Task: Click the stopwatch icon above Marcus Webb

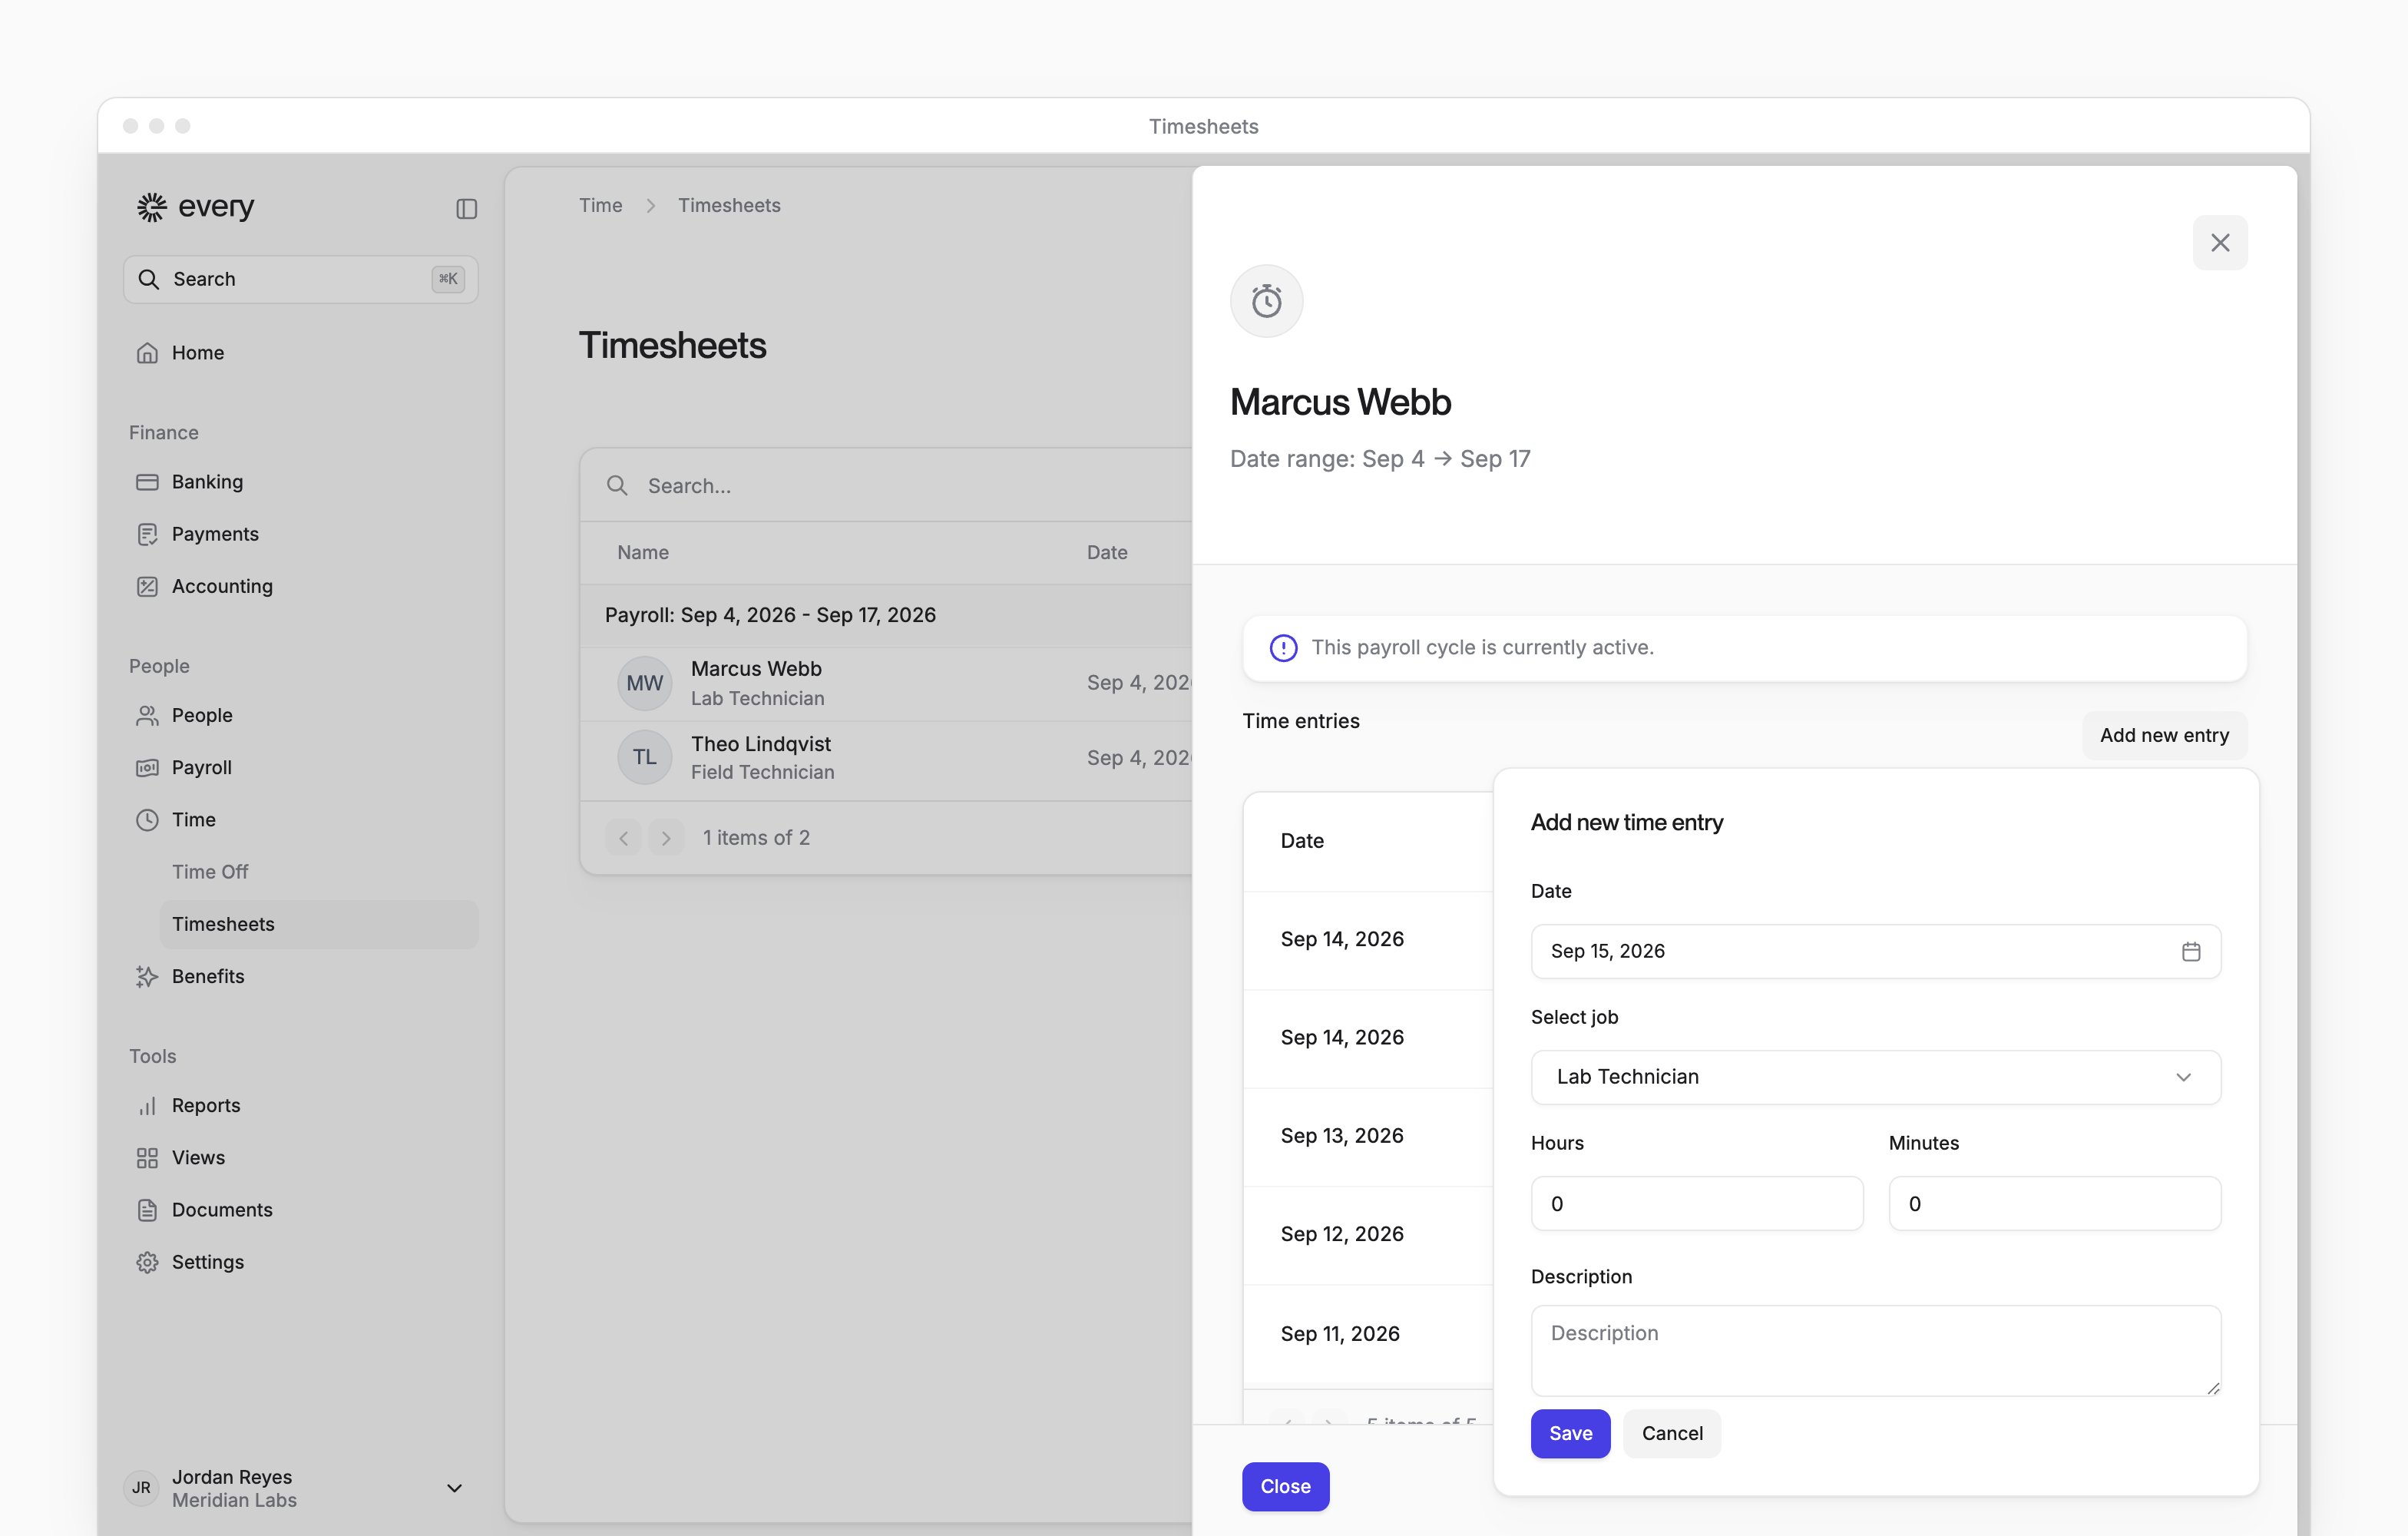Action: click(1266, 301)
